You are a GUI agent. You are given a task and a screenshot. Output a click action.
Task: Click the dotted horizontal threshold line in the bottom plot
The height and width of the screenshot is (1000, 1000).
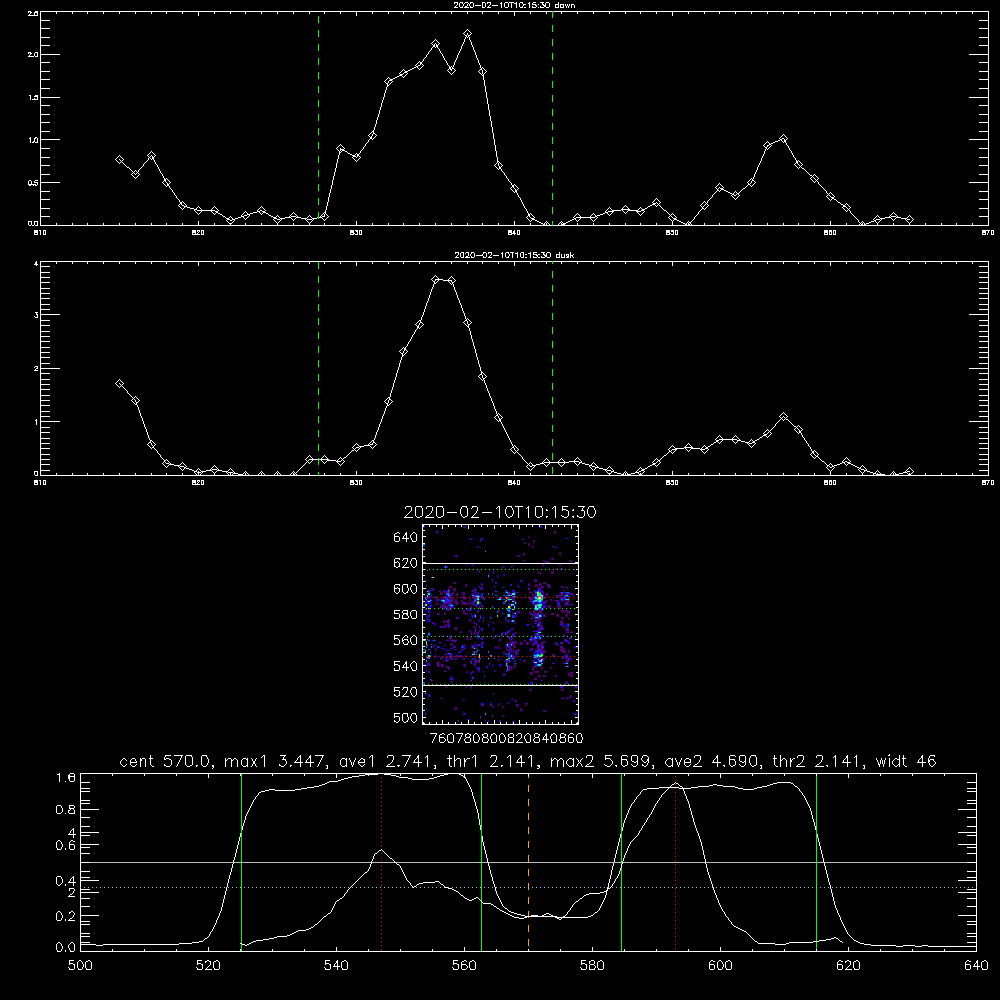[x=528, y=888]
